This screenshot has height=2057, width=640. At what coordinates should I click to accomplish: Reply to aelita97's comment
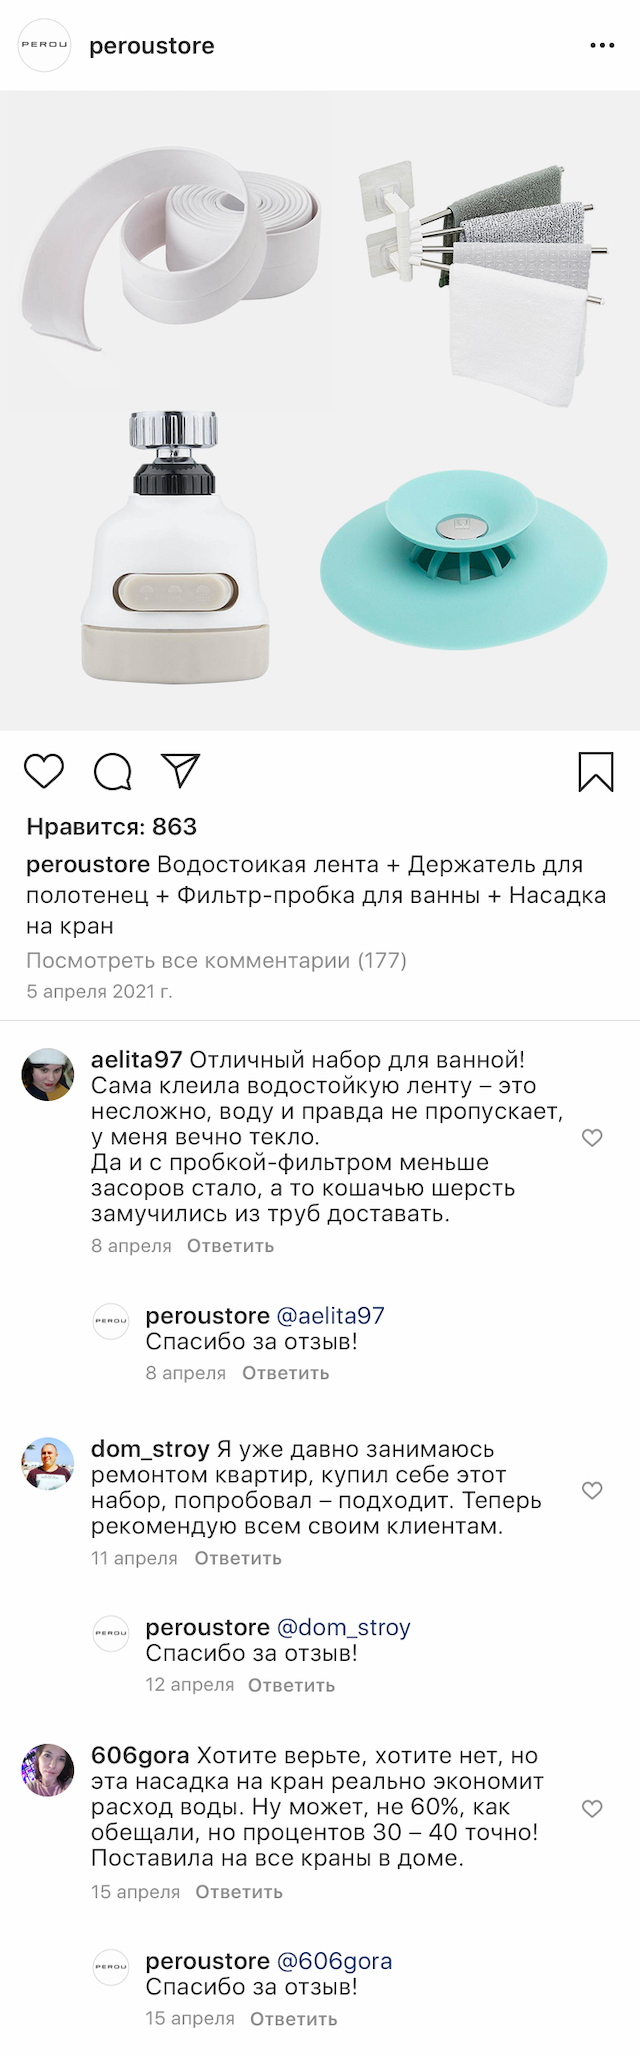click(230, 1246)
